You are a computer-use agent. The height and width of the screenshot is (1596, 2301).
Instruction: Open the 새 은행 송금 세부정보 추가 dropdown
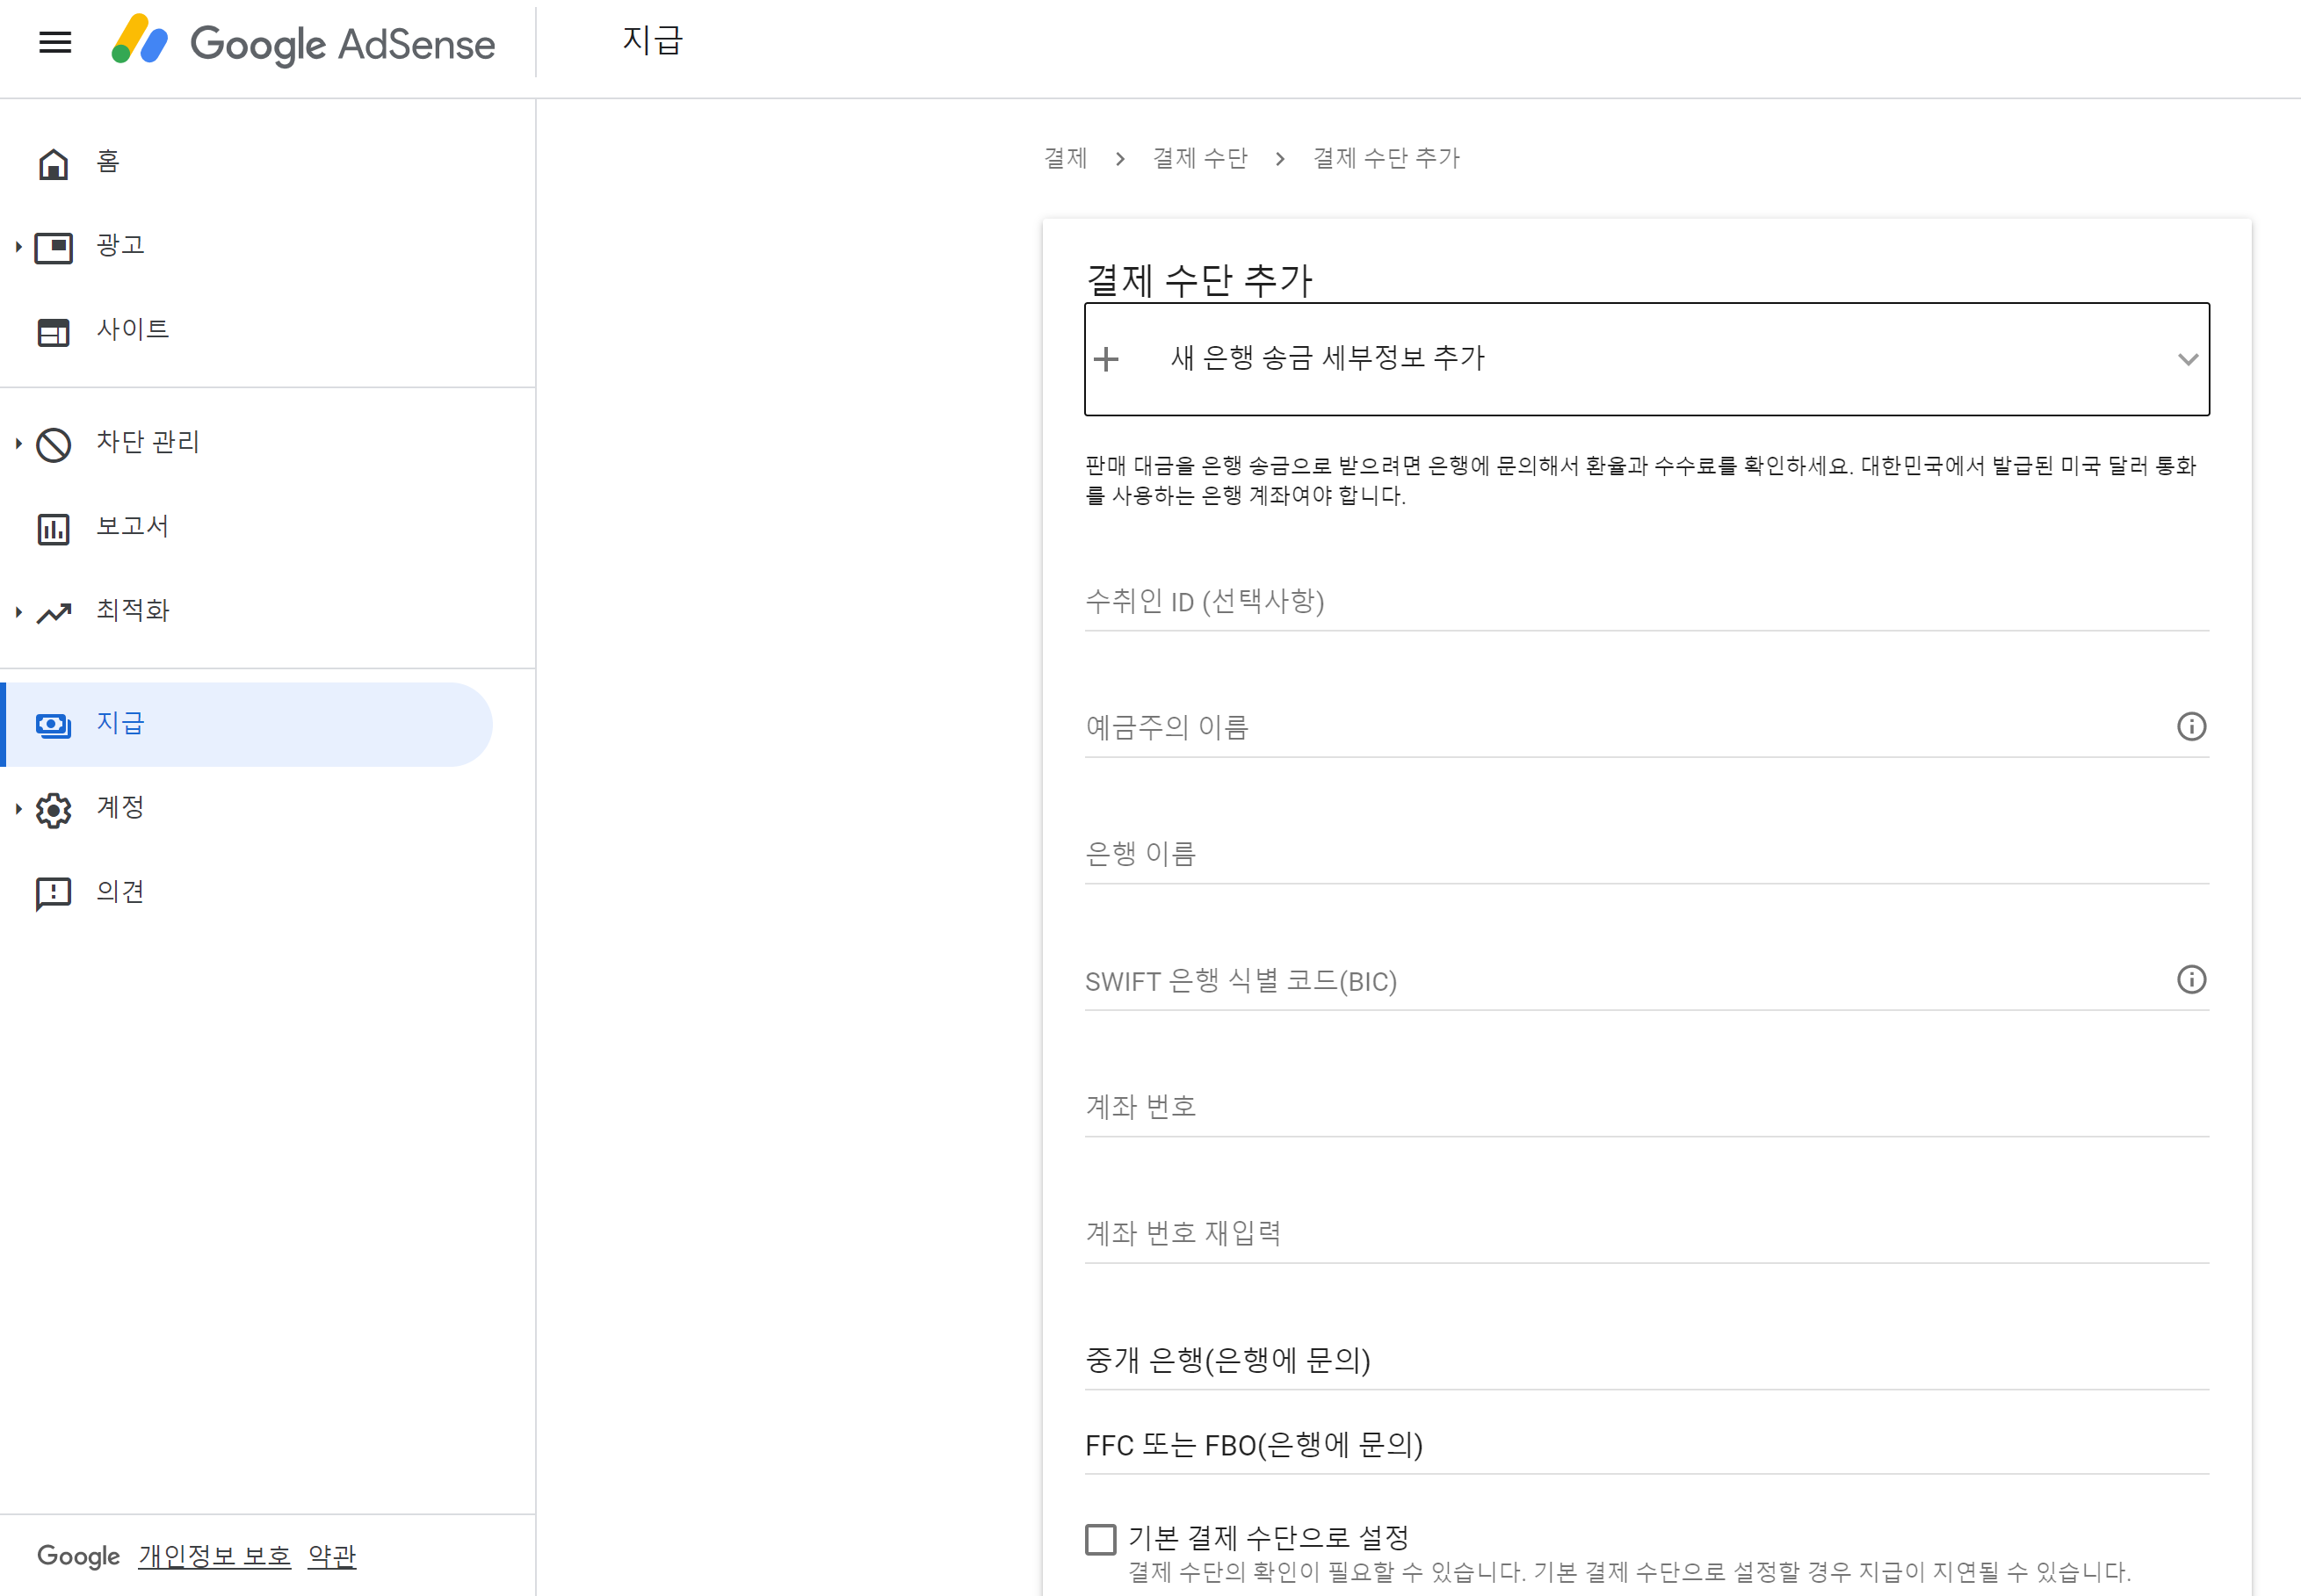[1646, 359]
